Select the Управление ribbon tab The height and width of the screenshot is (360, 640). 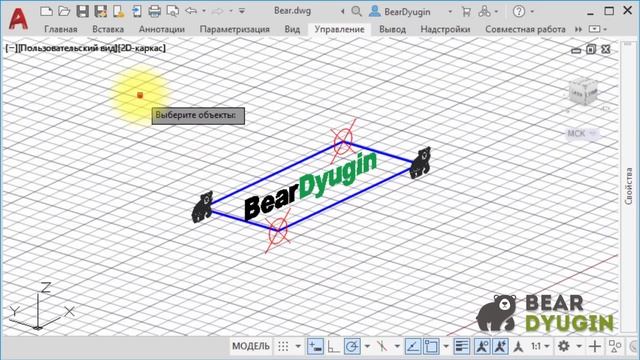(x=339, y=29)
